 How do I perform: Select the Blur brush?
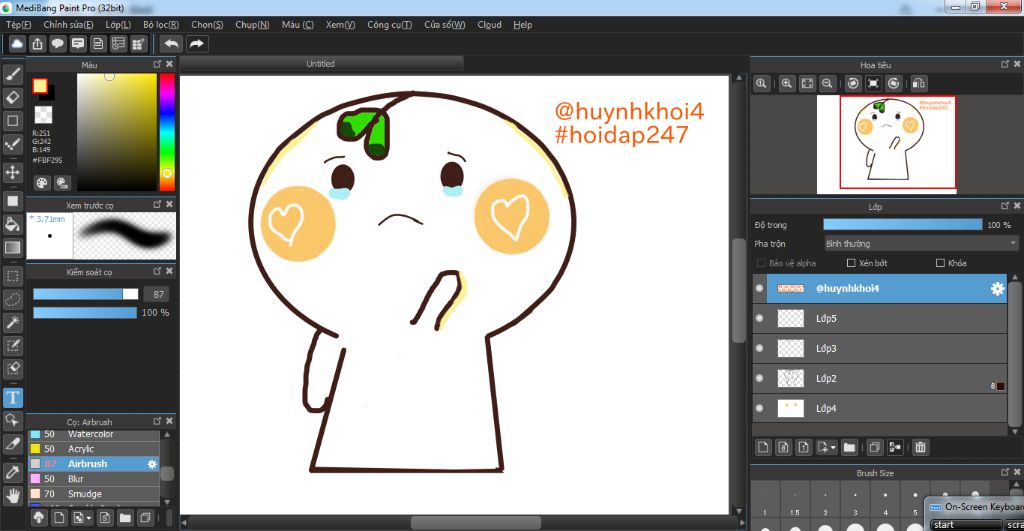94,479
